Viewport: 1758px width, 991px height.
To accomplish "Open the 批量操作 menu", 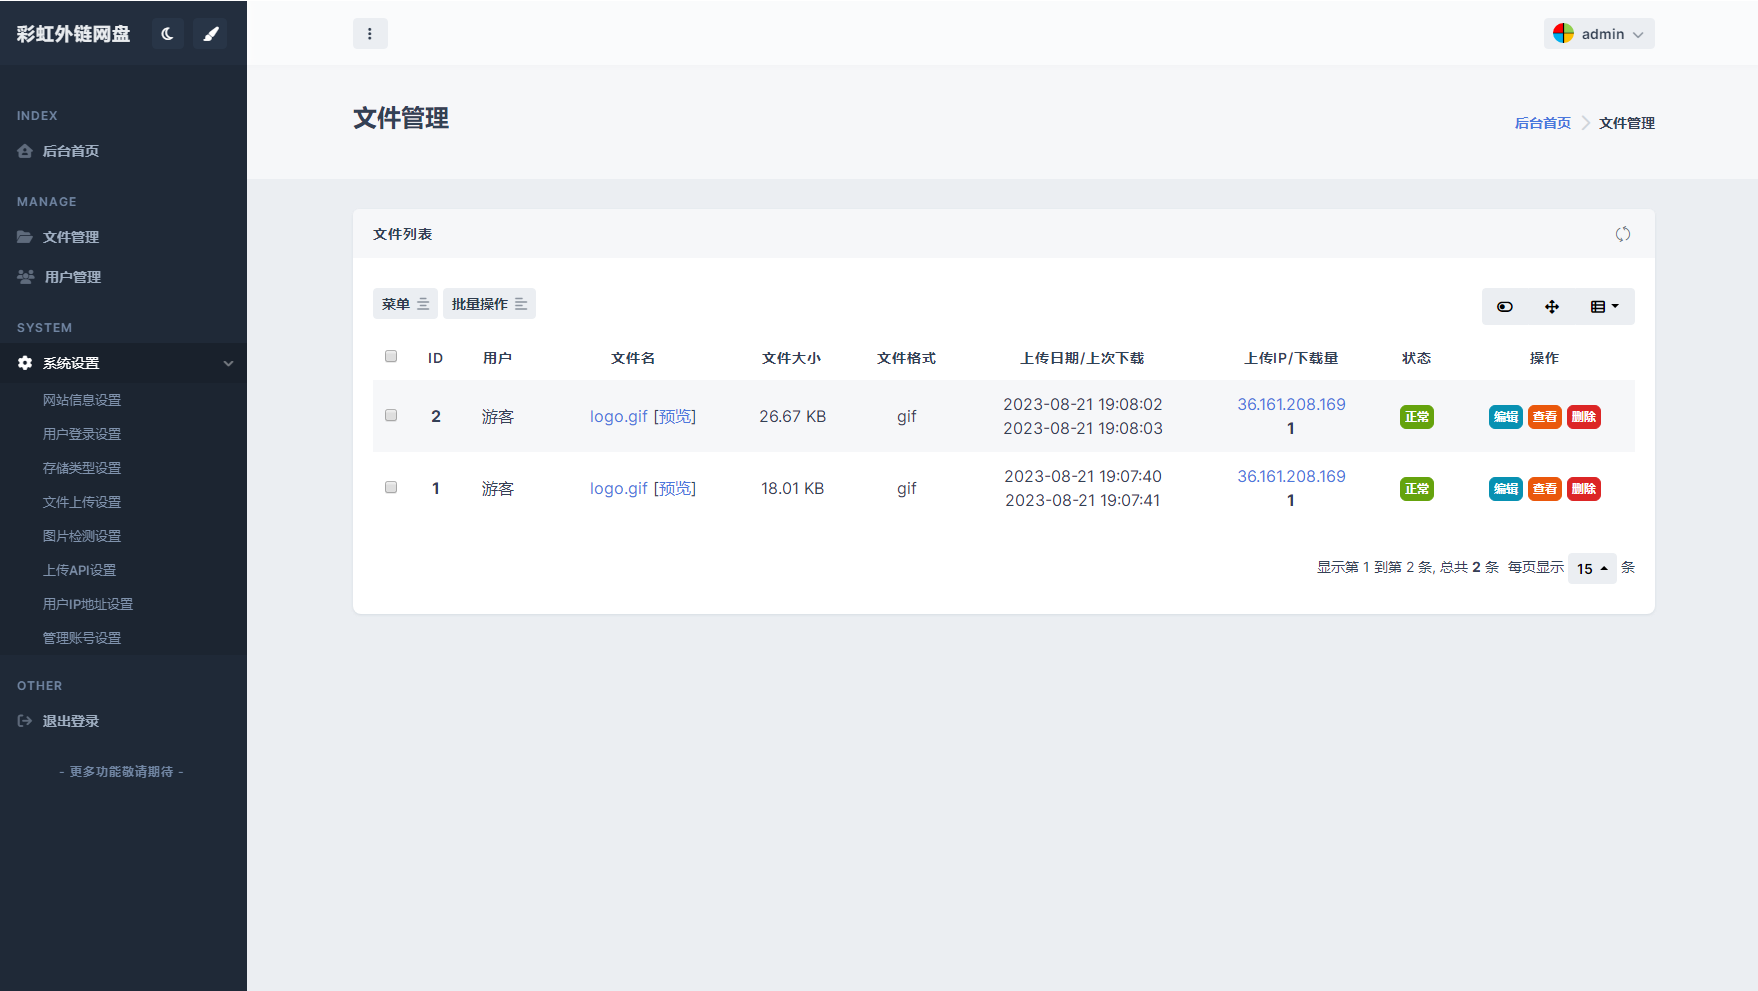I will (489, 303).
